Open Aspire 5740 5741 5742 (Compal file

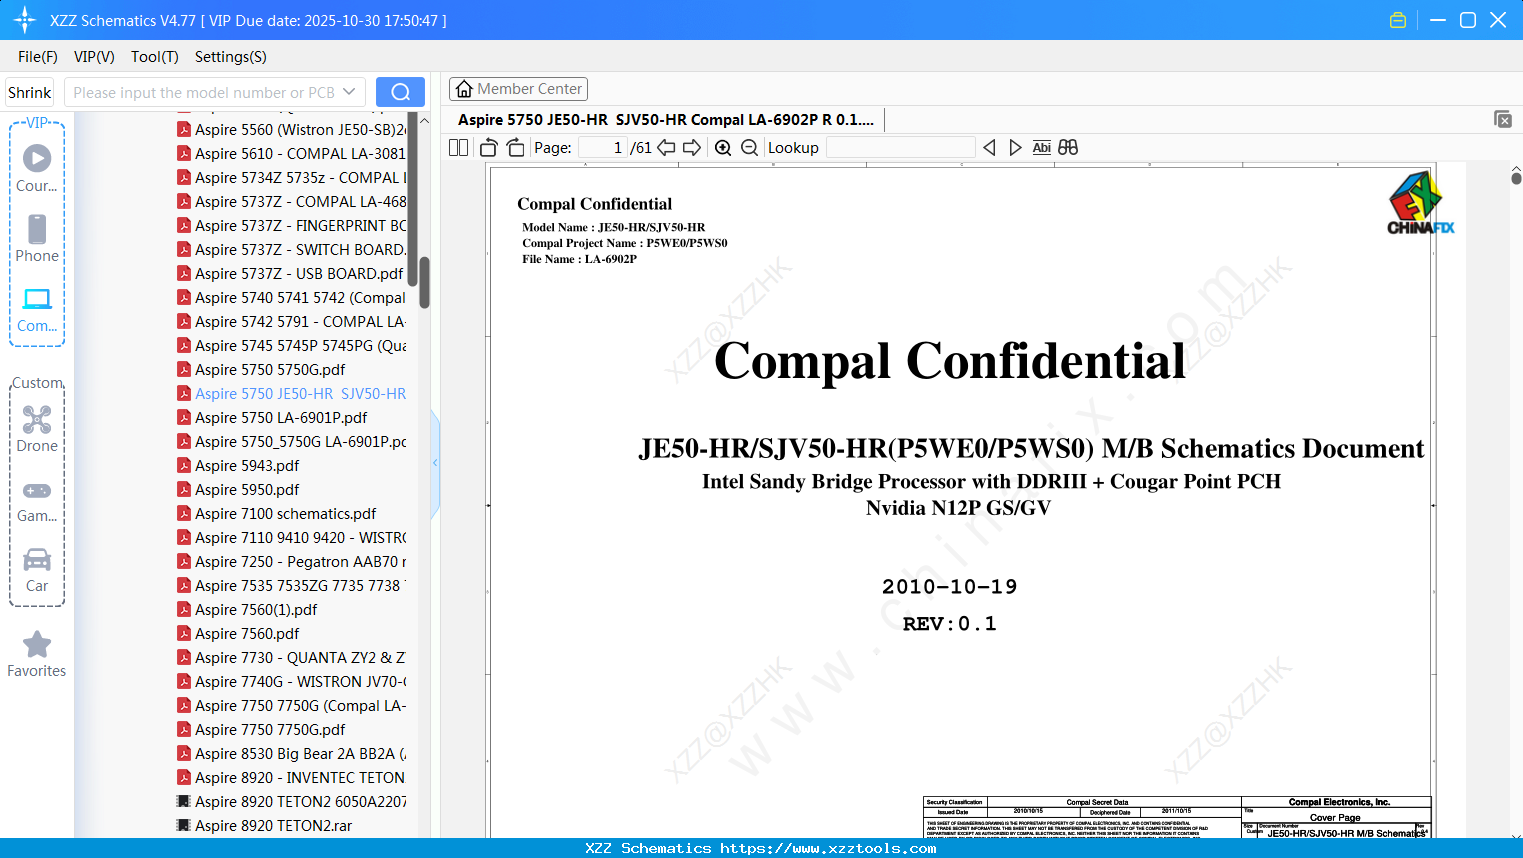tap(292, 298)
